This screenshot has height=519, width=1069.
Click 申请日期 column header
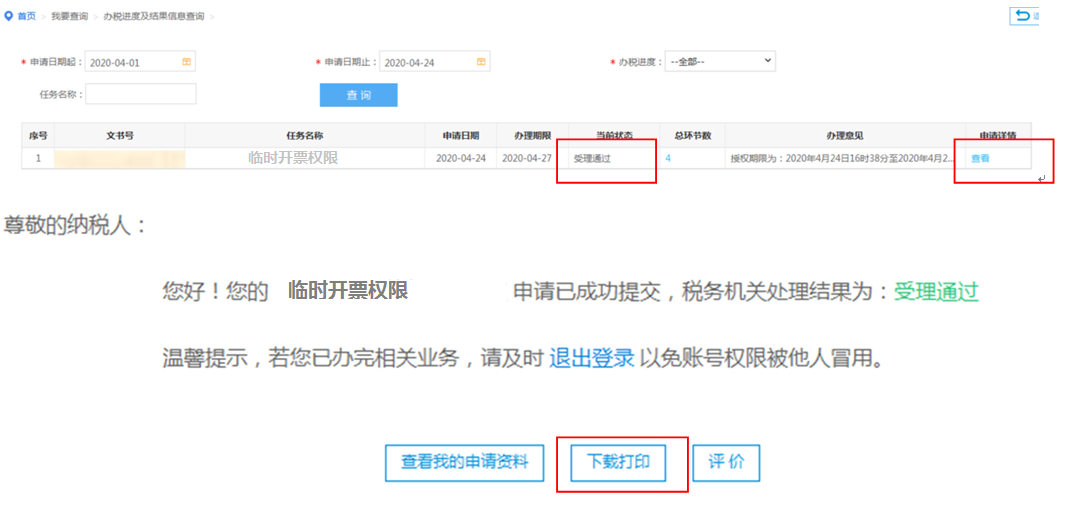tap(461, 136)
